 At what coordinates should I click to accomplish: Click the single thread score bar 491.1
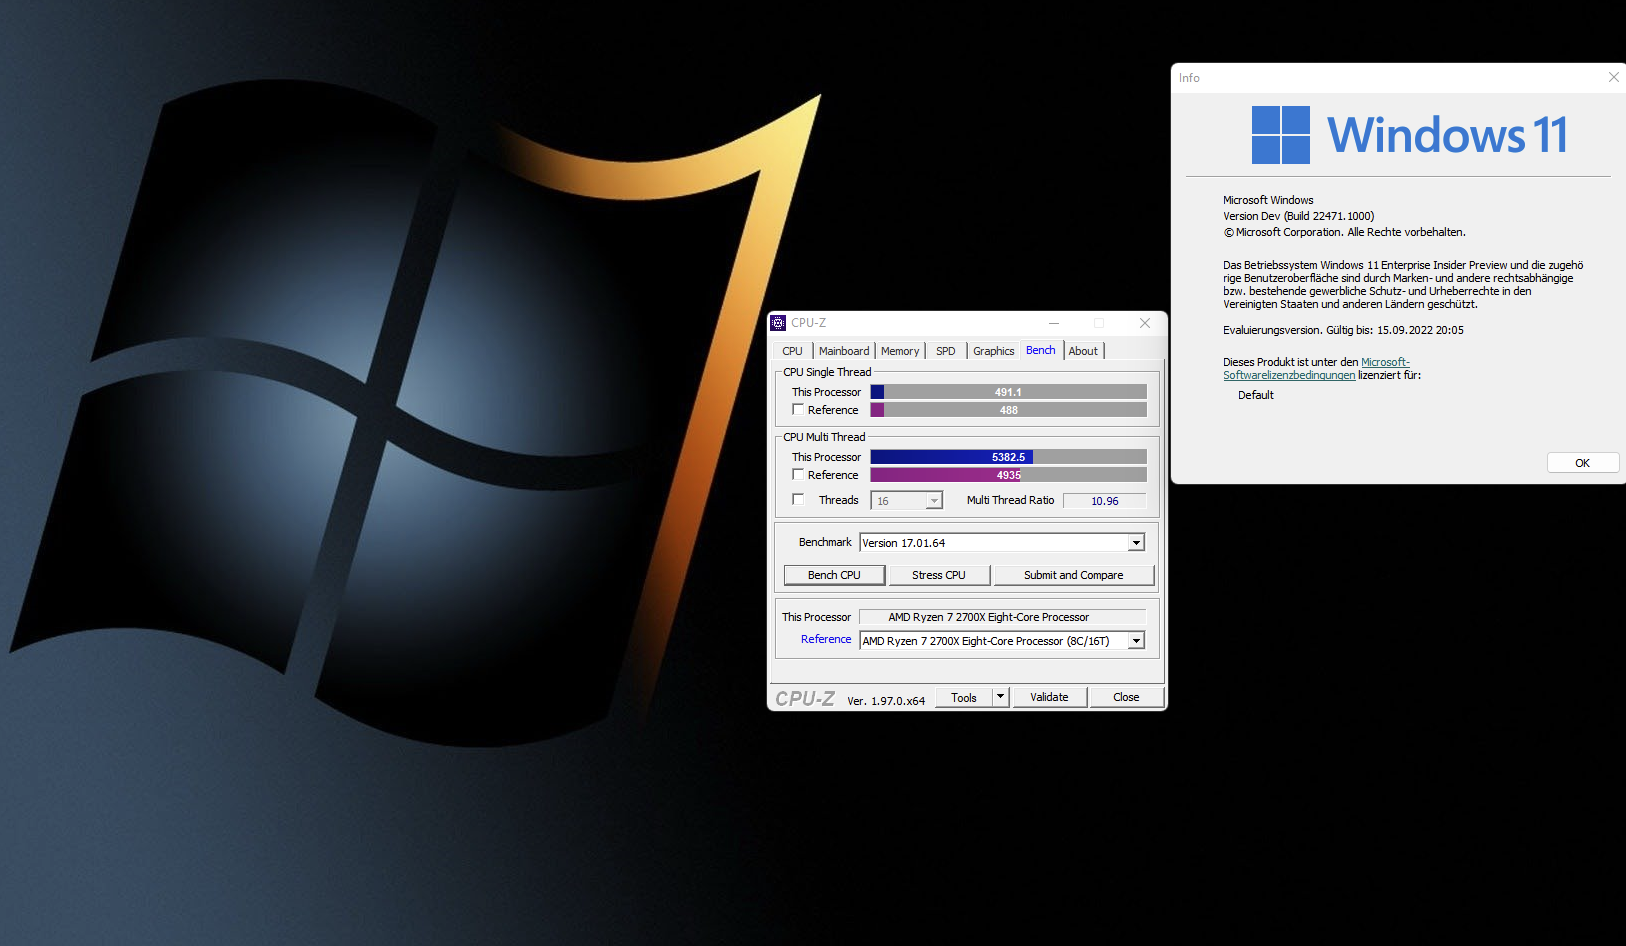[1008, 392]
